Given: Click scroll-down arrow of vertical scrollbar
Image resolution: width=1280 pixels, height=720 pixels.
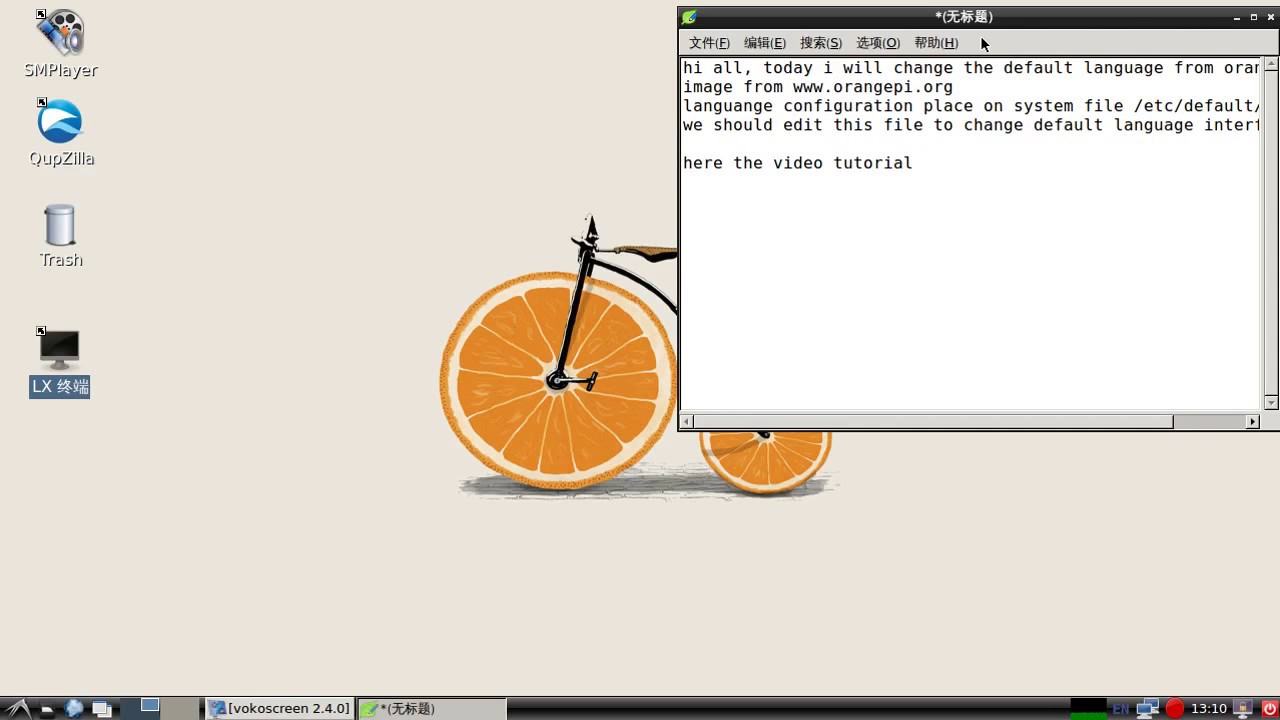Looking at the screenshot, I should click(1271, 403).
